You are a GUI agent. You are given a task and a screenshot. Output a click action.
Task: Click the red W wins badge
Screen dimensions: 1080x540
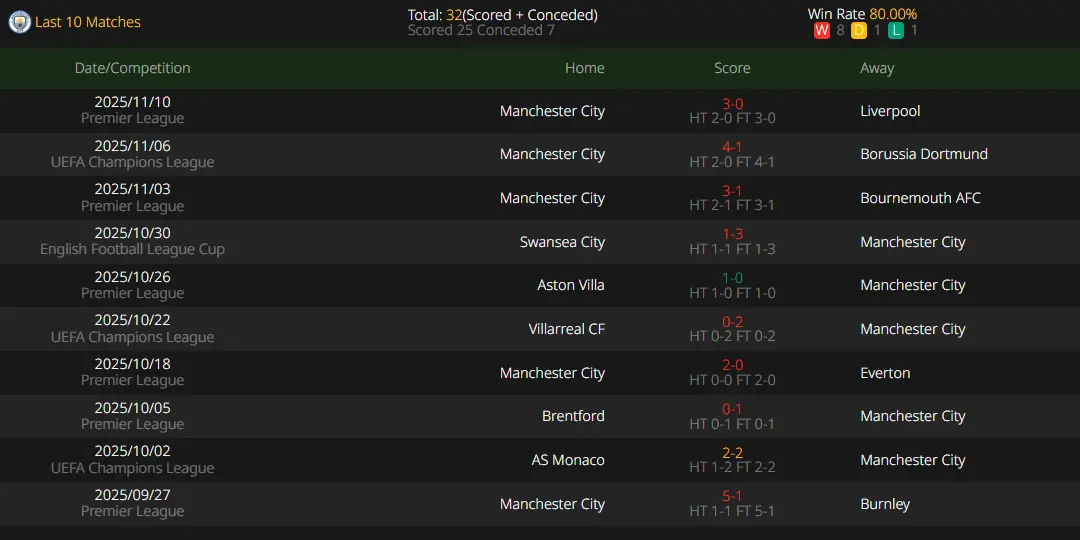click(x=821, y=30)
